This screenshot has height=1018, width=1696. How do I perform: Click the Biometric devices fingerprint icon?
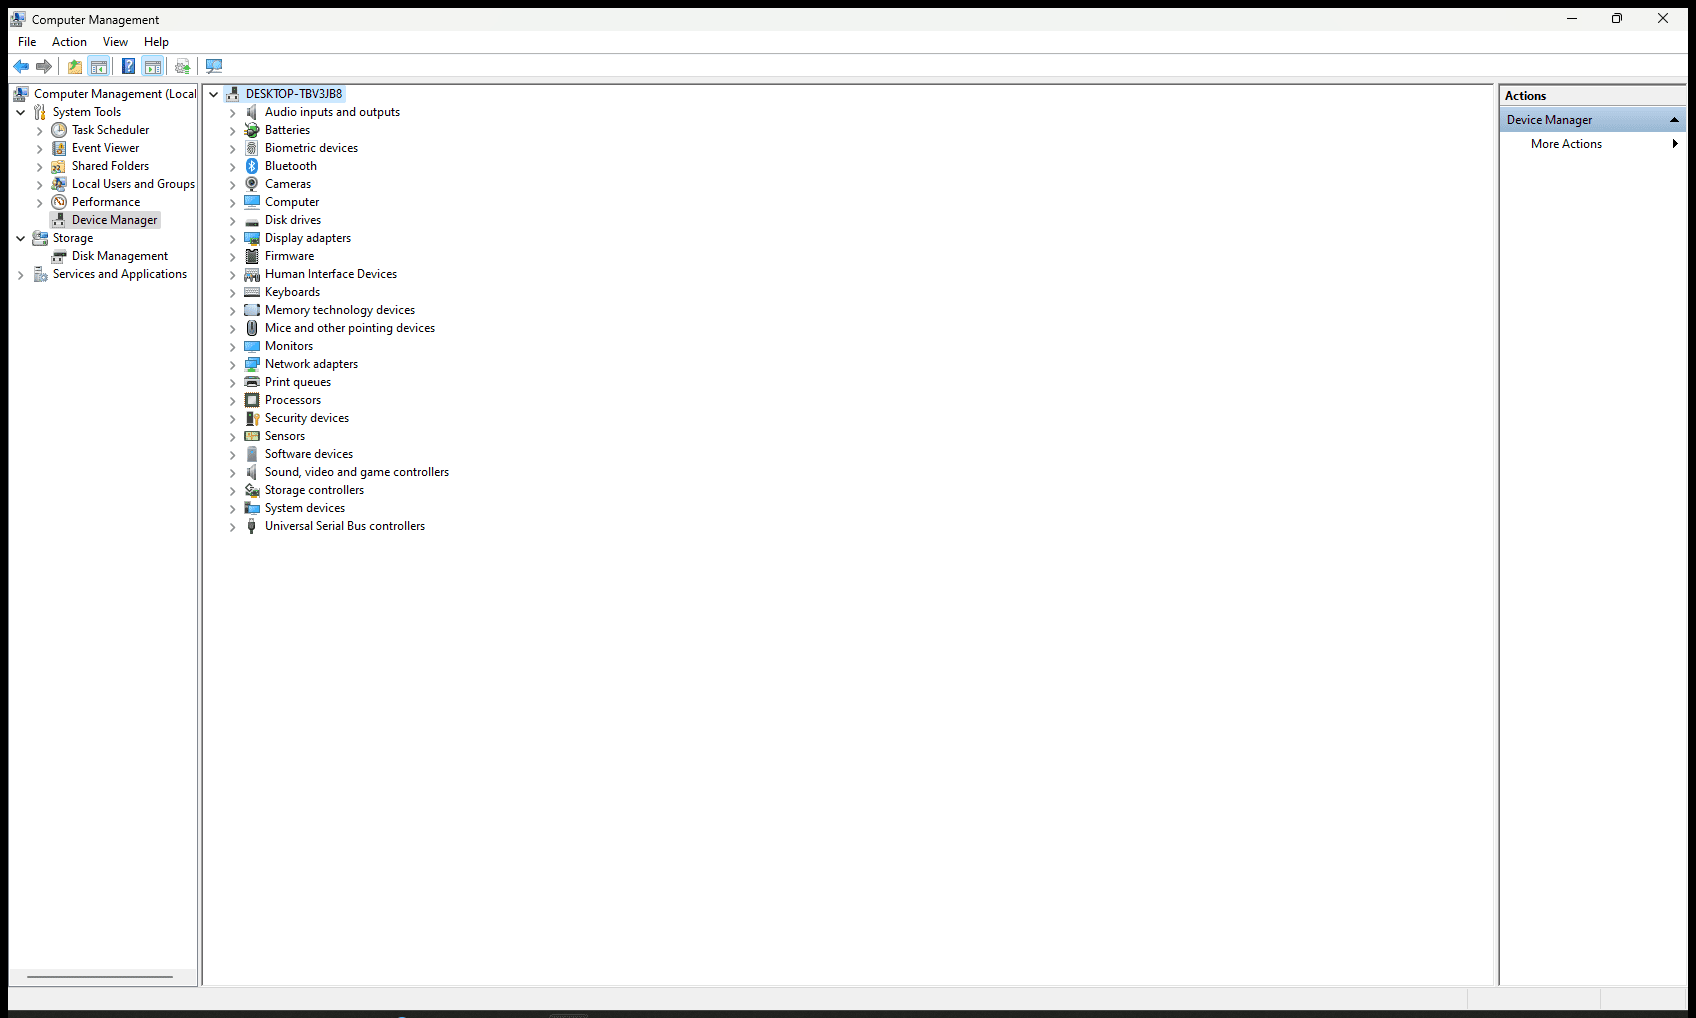point(252,148)
